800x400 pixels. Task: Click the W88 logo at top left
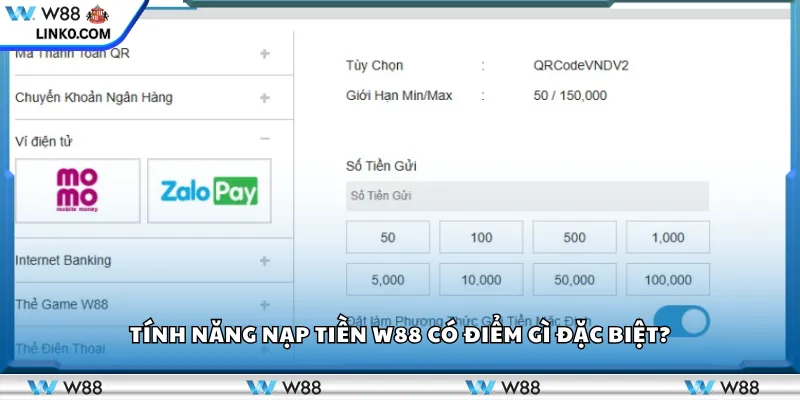[62, 15]
